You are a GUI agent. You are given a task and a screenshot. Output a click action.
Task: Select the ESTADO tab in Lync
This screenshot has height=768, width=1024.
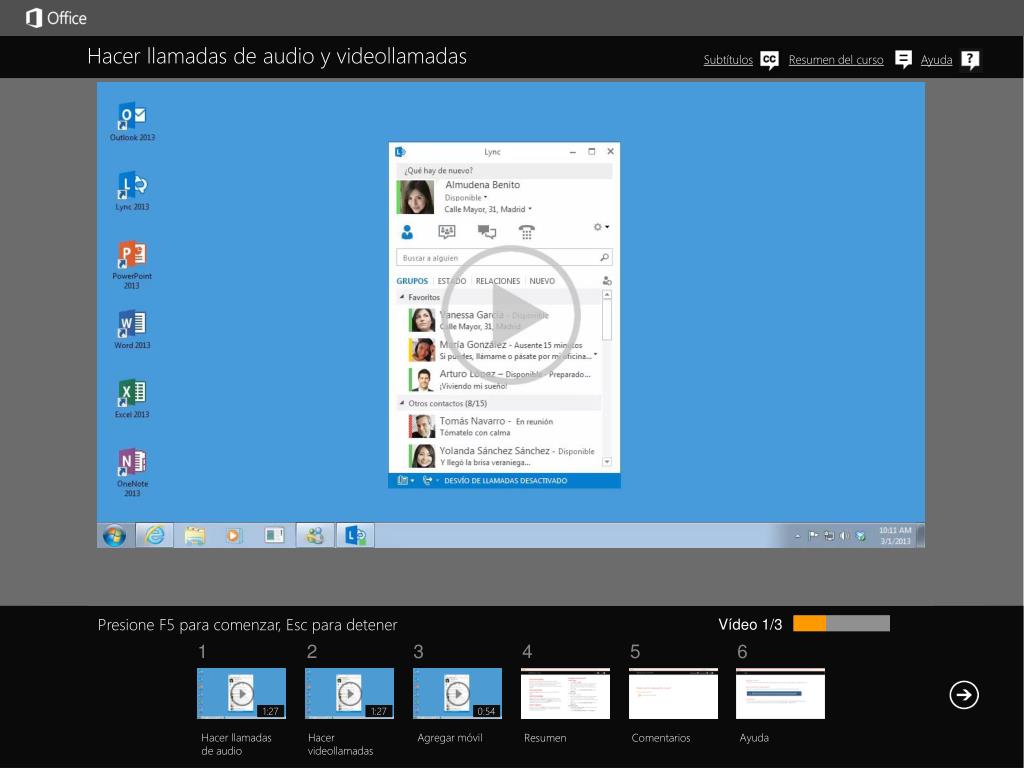(x=452, y=281)
